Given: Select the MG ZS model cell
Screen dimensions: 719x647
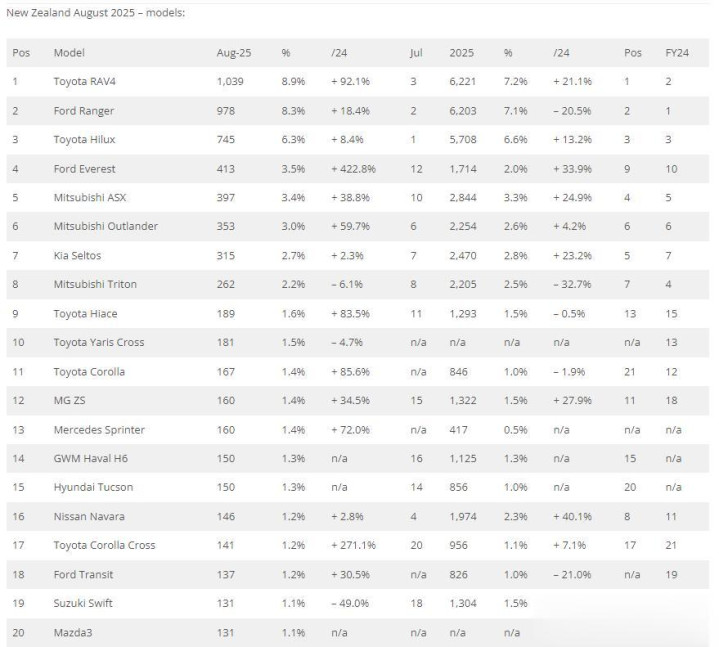Looking at the screenshot, I should coord(69,400).
